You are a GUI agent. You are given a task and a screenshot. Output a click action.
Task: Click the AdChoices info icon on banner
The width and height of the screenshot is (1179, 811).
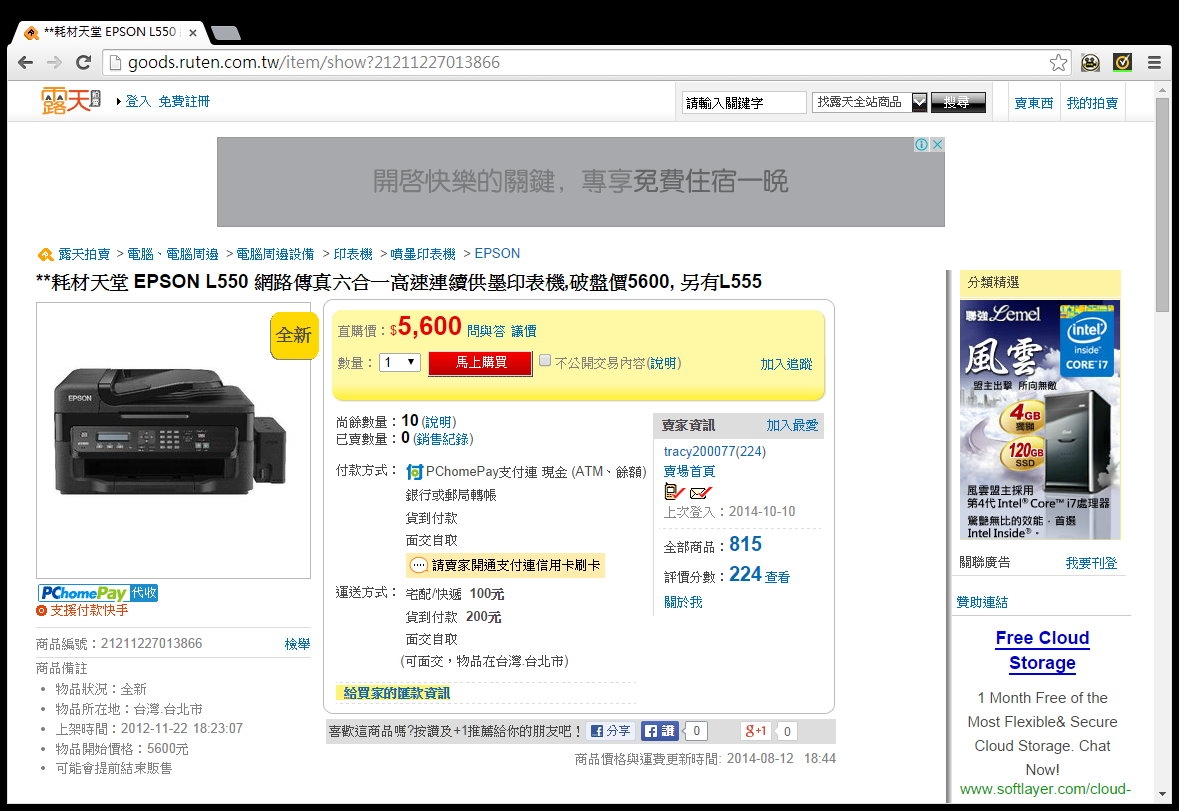tap(921, 144)
